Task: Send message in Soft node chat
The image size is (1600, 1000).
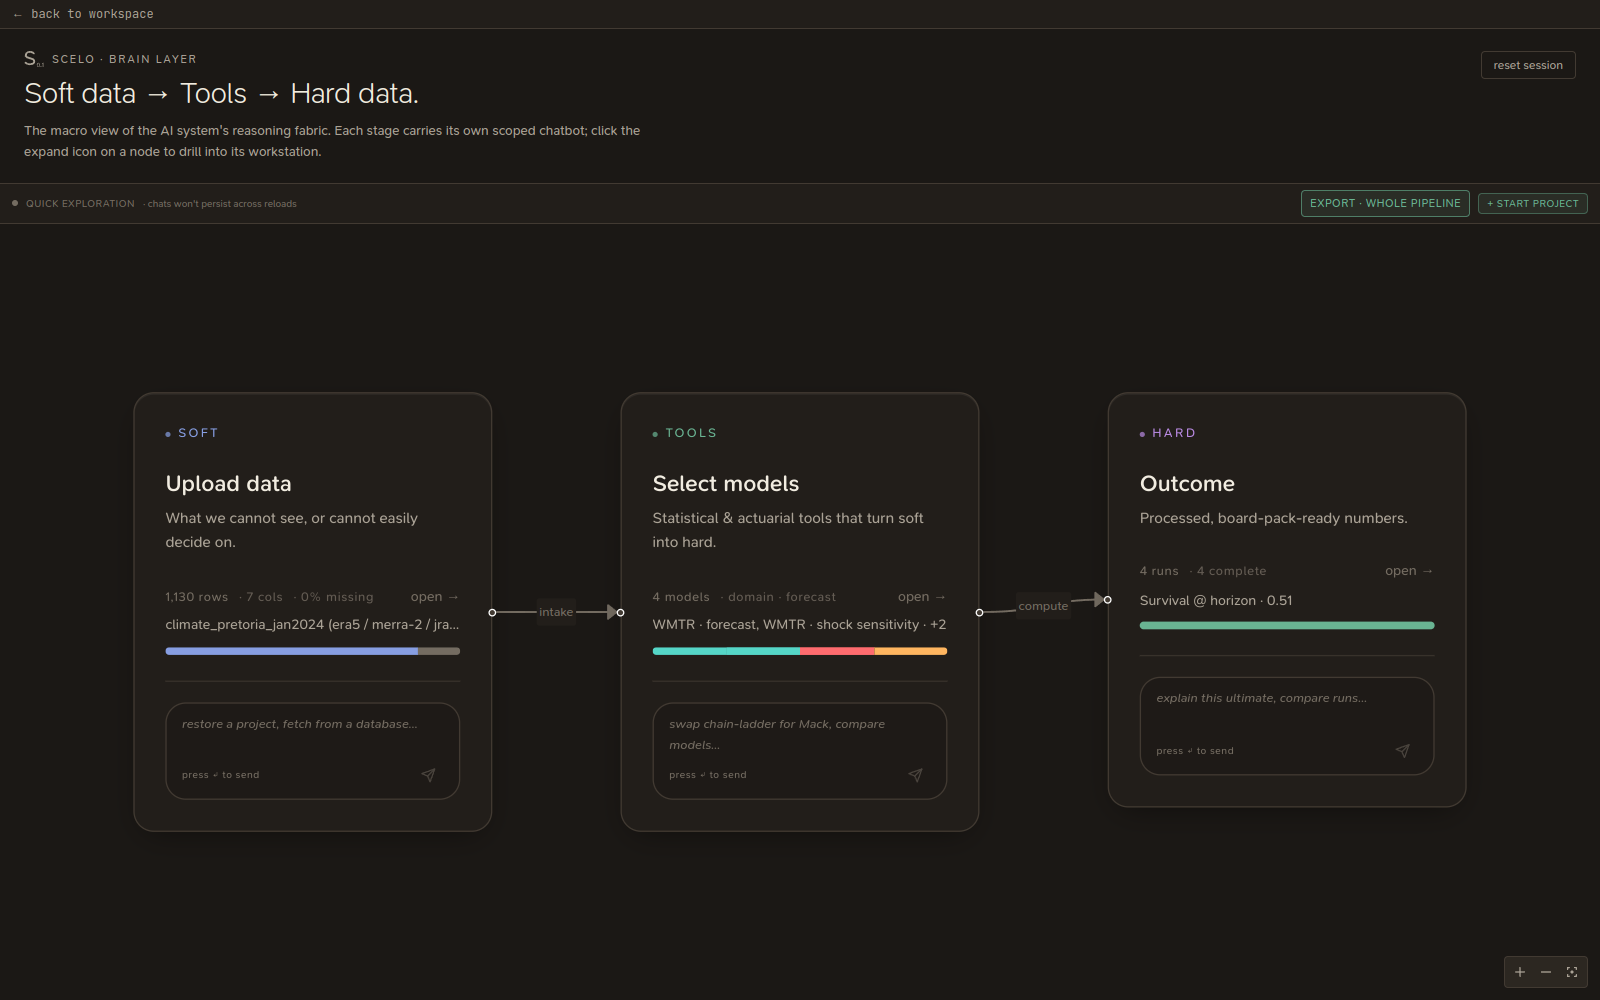Action: click(x=428, y=775)
